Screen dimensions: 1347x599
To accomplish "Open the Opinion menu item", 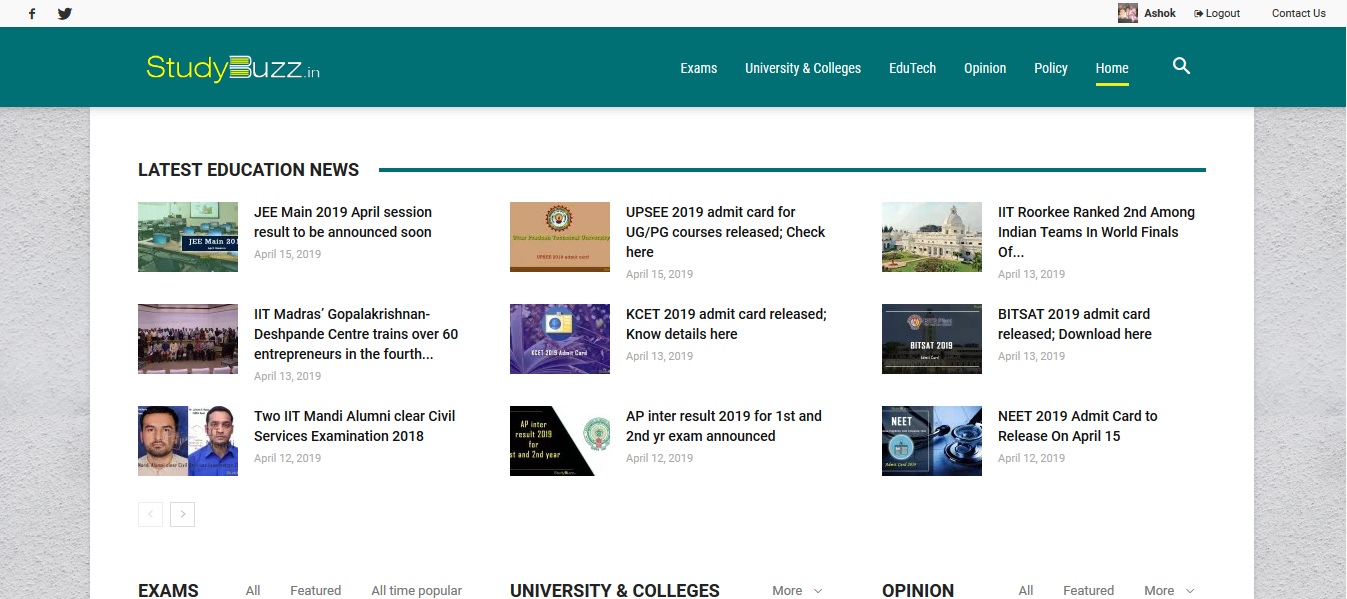I will (985, 68).
